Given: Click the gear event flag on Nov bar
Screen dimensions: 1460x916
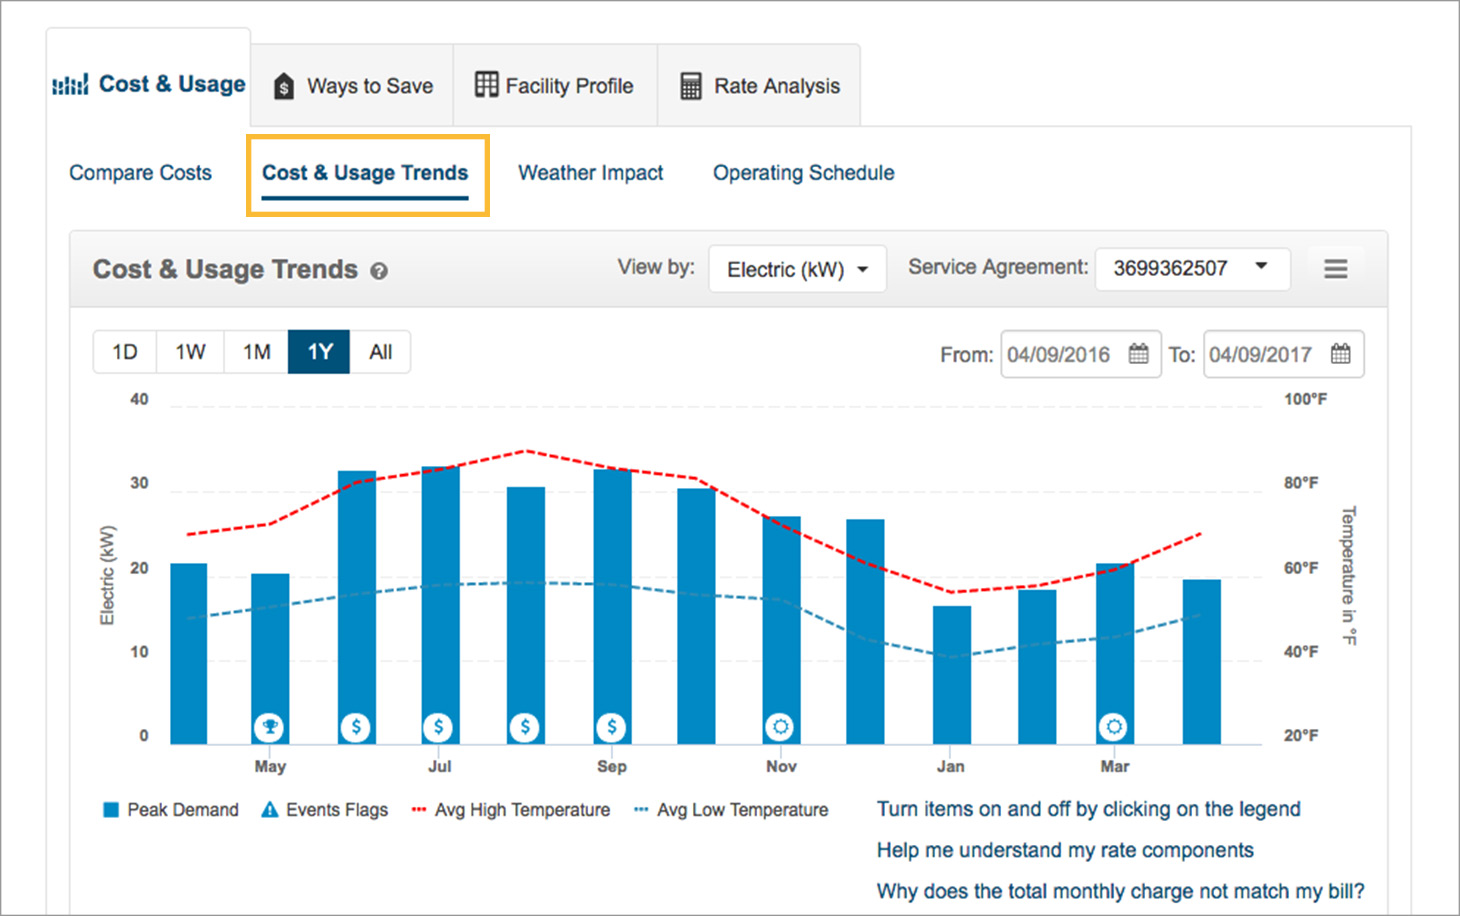Looking at the screenshot, I should [780, 727].
